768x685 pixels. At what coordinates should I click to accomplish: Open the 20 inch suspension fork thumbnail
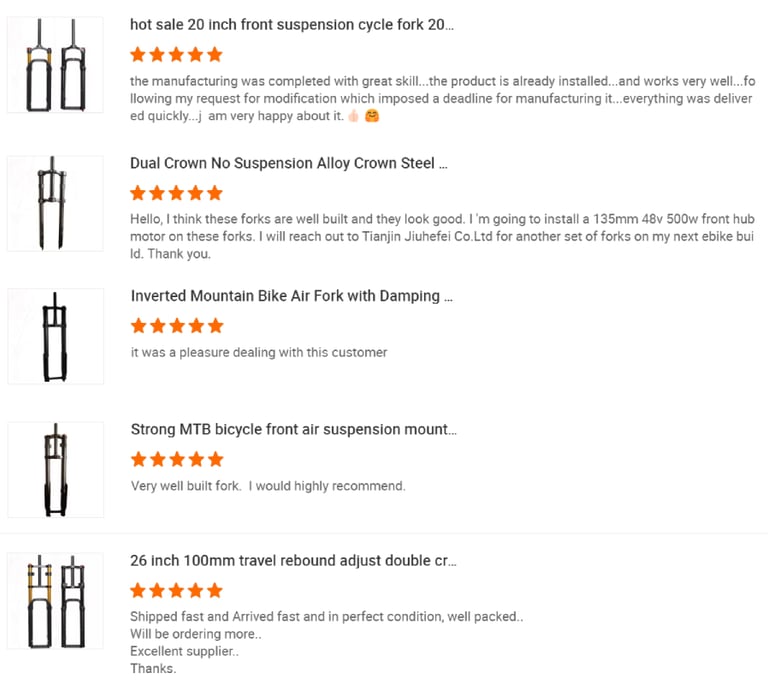coord(55,65)
